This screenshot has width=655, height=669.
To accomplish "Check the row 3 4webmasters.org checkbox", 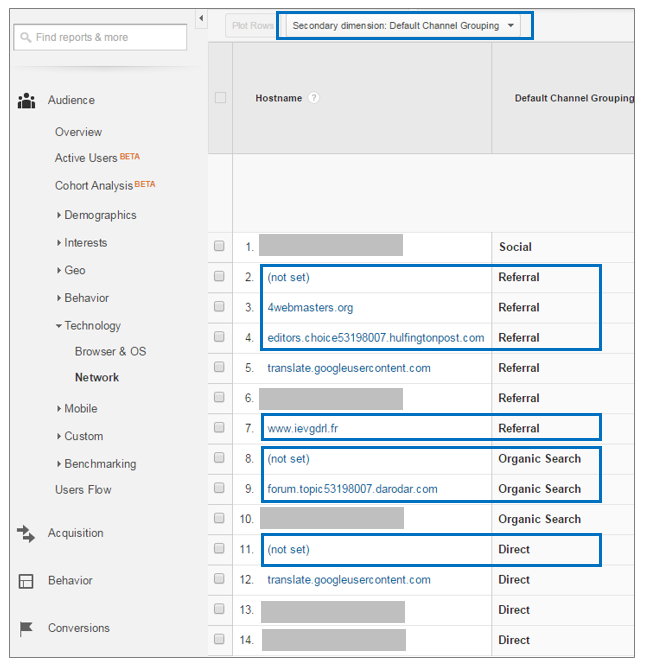I will click(x=219, y=306).
